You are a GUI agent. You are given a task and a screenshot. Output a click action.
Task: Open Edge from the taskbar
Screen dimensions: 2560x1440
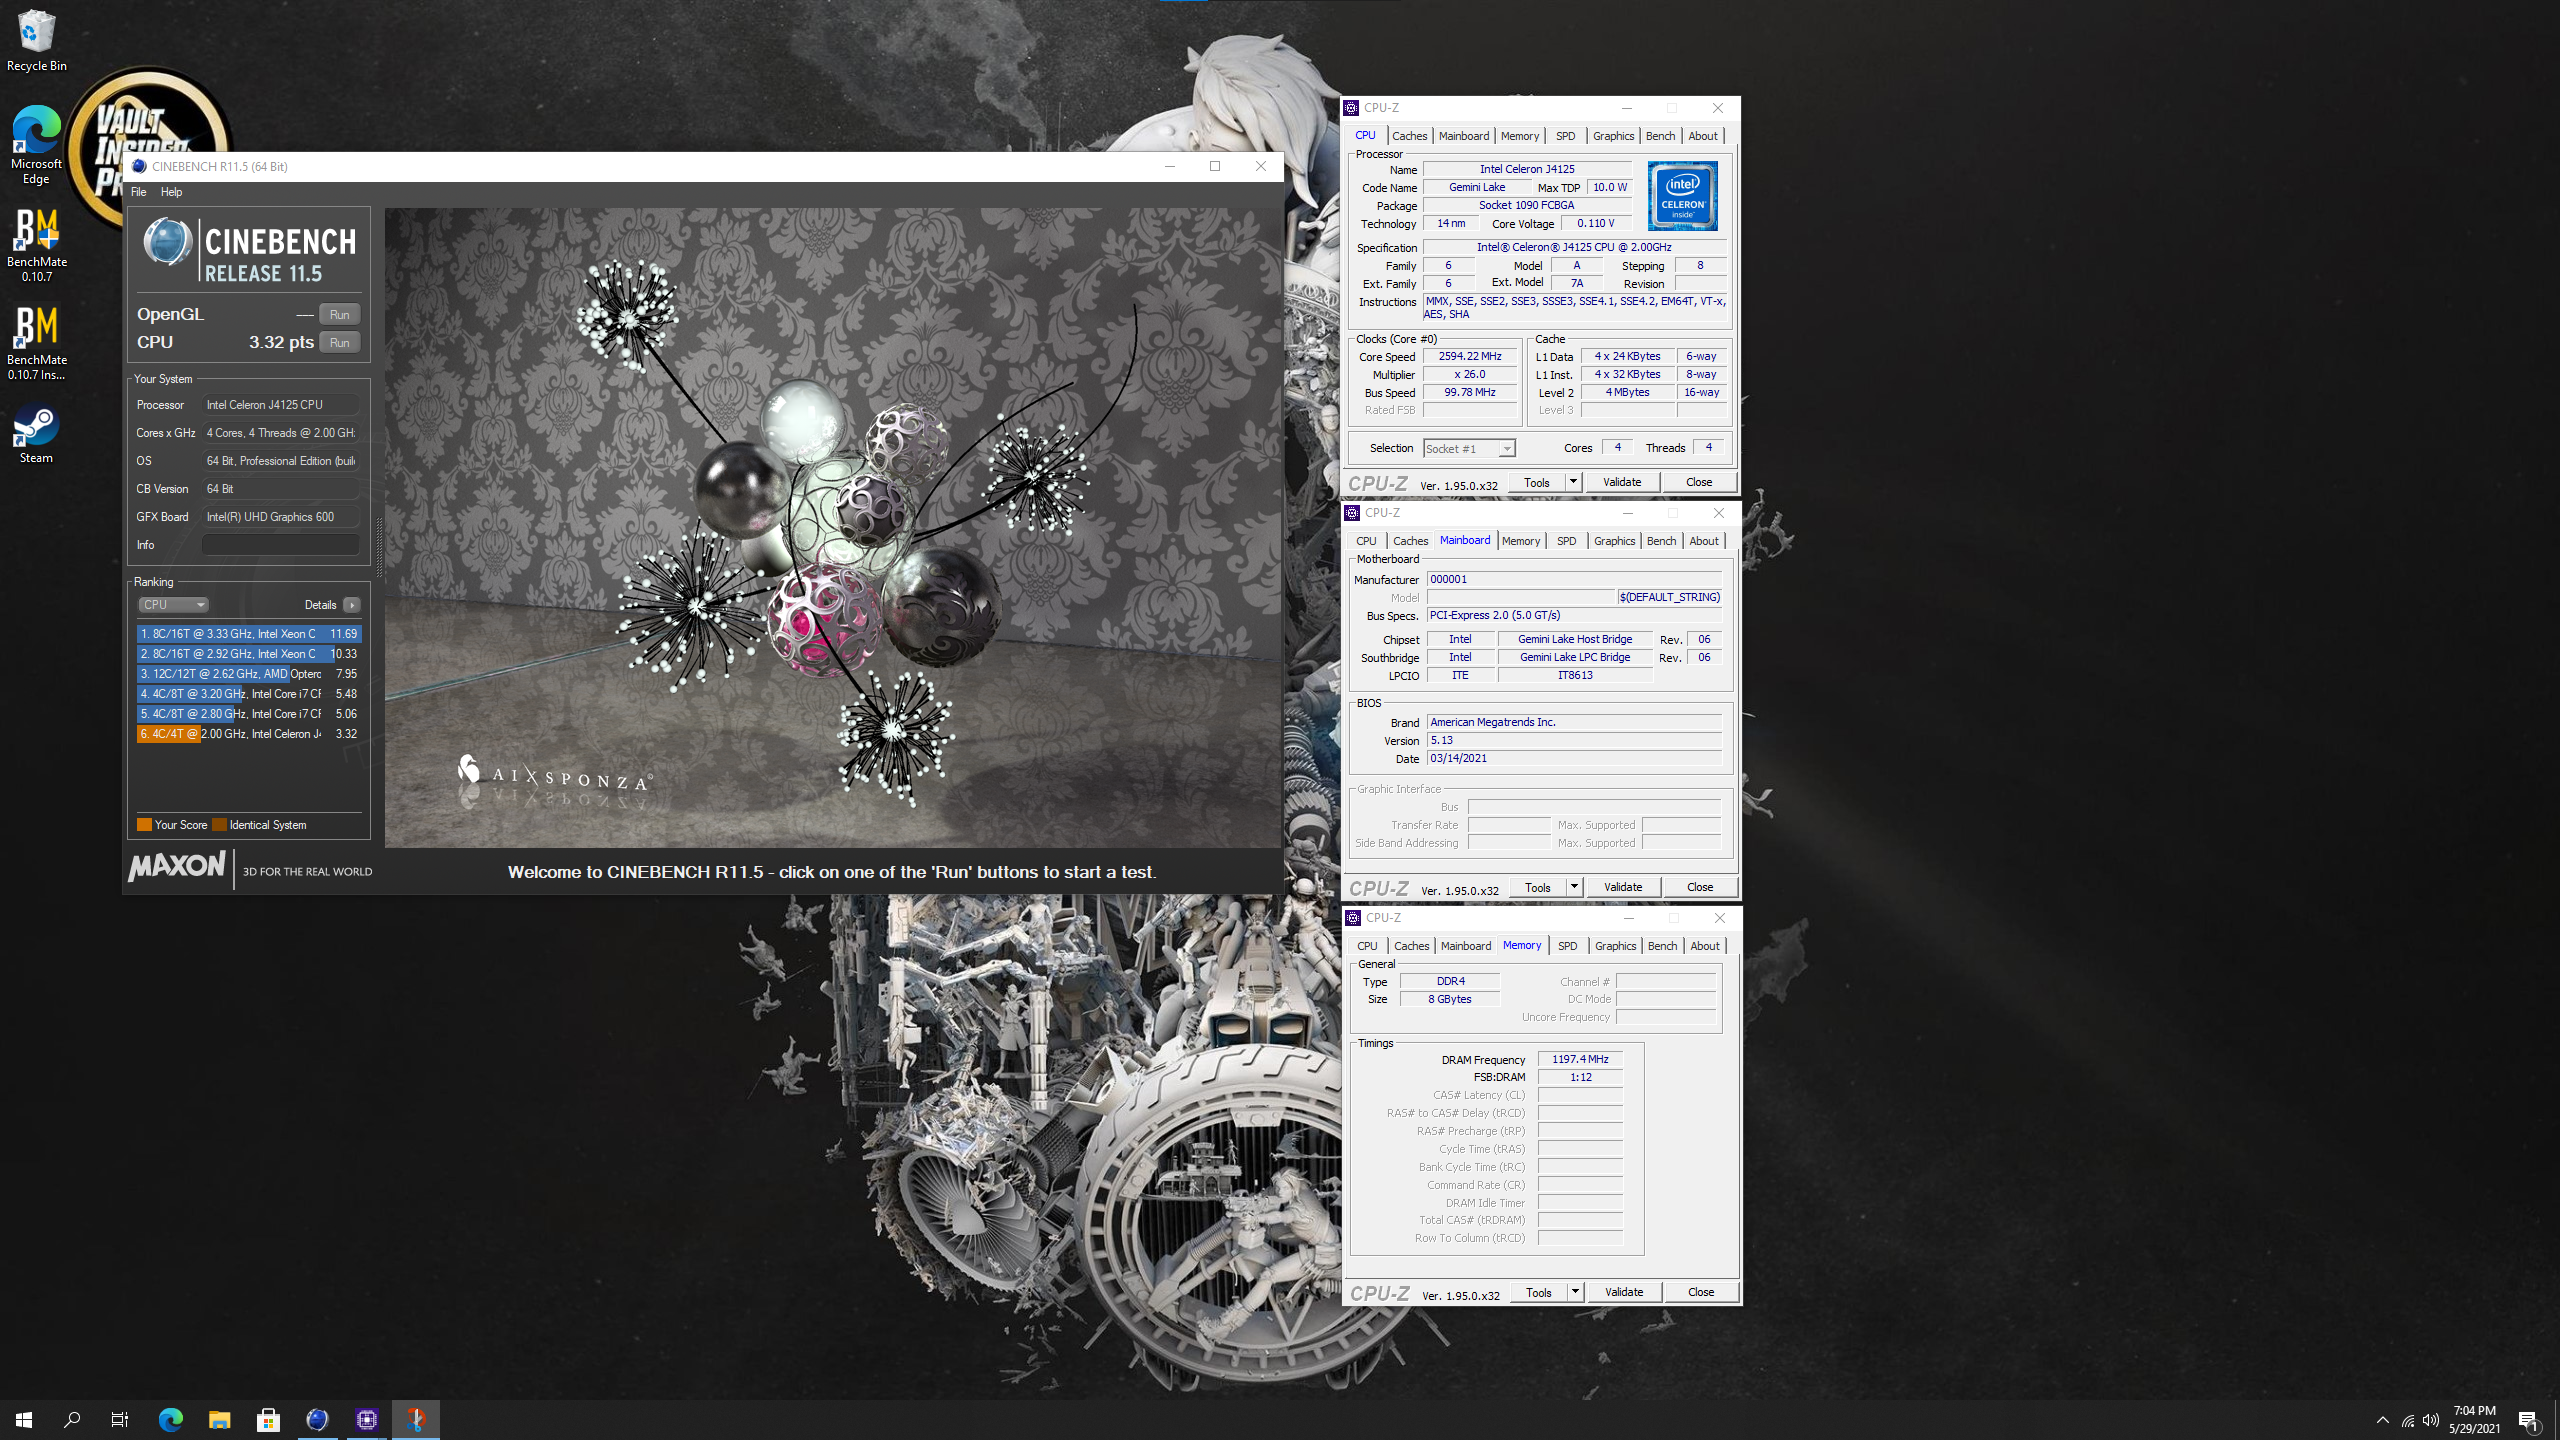click(x=171, y=1419)
